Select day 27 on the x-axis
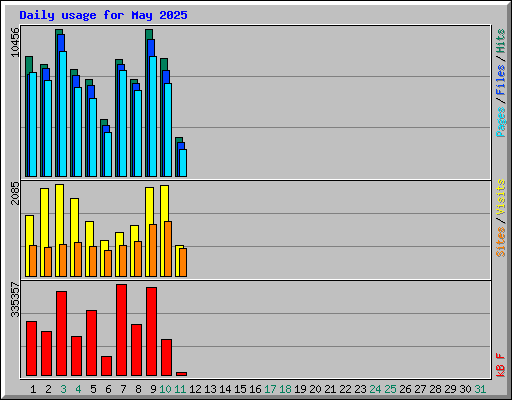The width and height of the screenshot is (512, 400). [420, 389]
